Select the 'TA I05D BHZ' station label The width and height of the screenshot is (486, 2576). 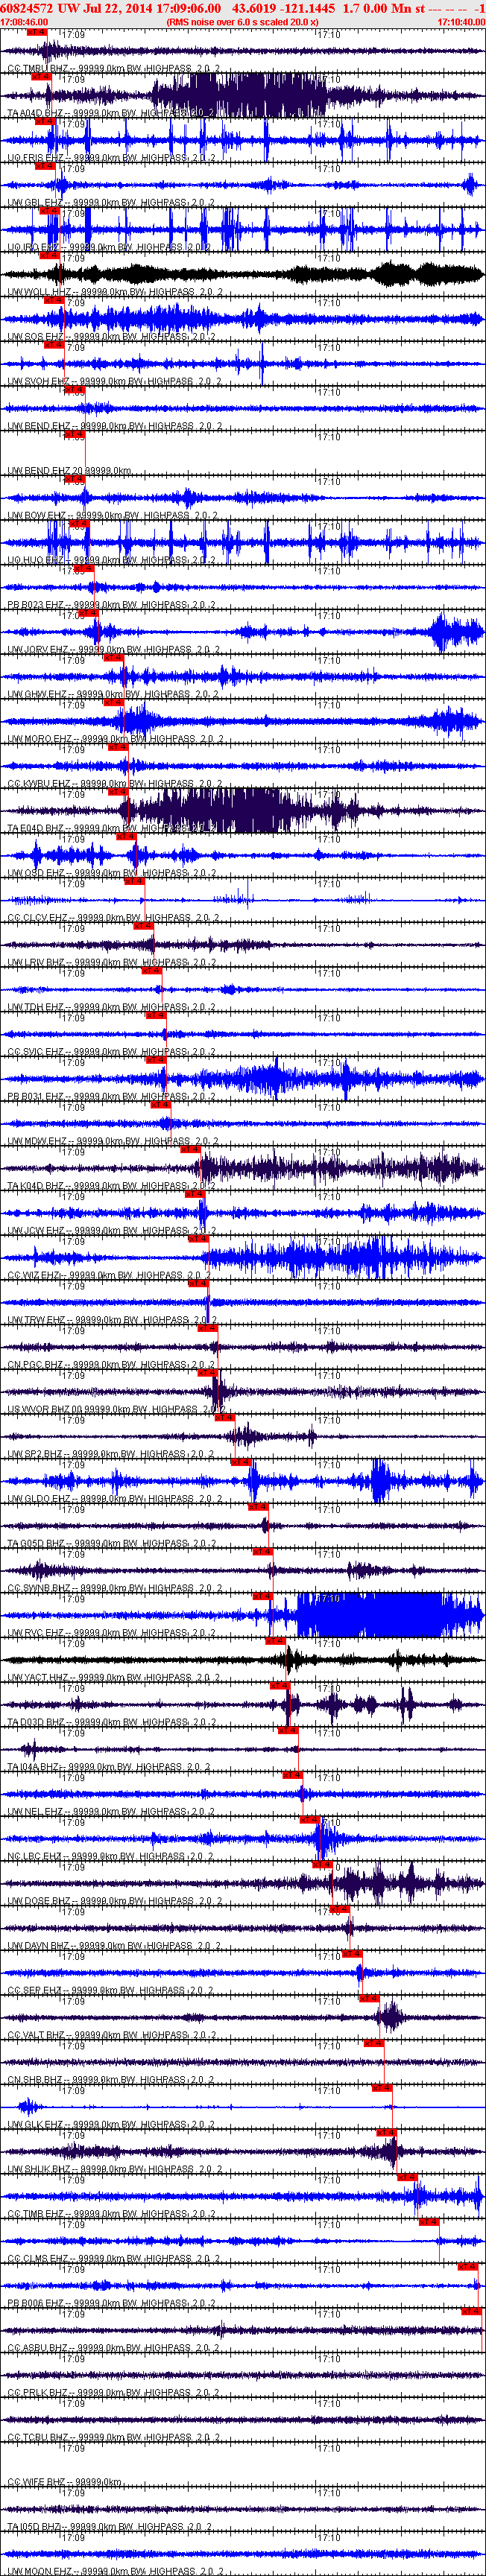pyautogui.click(x=36, y=2526)
